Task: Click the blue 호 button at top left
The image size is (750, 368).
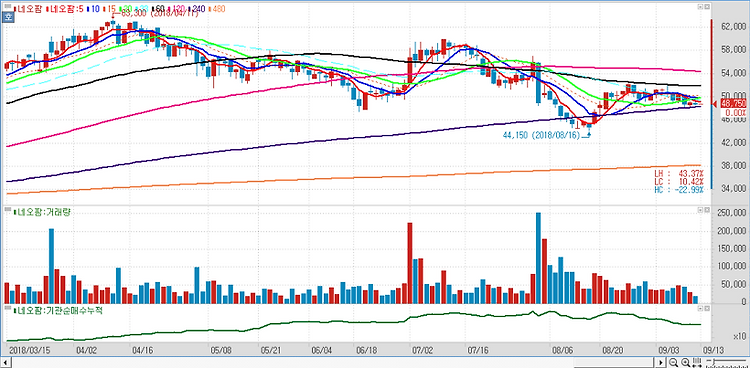Action: (8, 18)
